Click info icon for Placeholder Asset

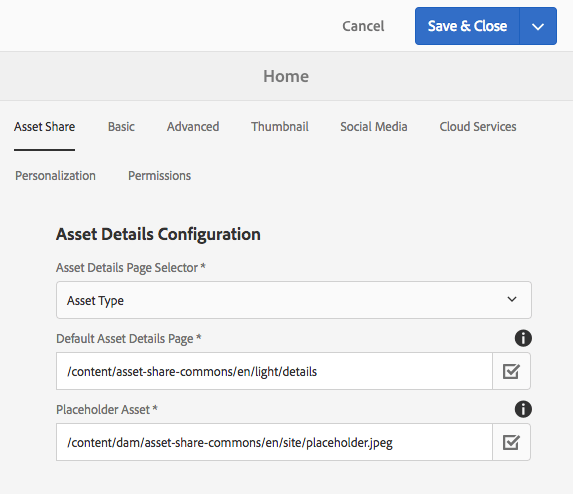523,409
